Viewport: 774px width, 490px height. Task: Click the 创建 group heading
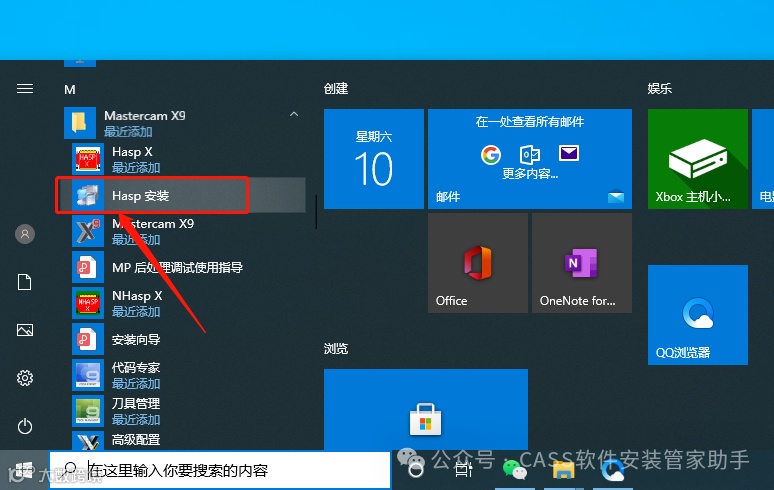coord(336,88)
